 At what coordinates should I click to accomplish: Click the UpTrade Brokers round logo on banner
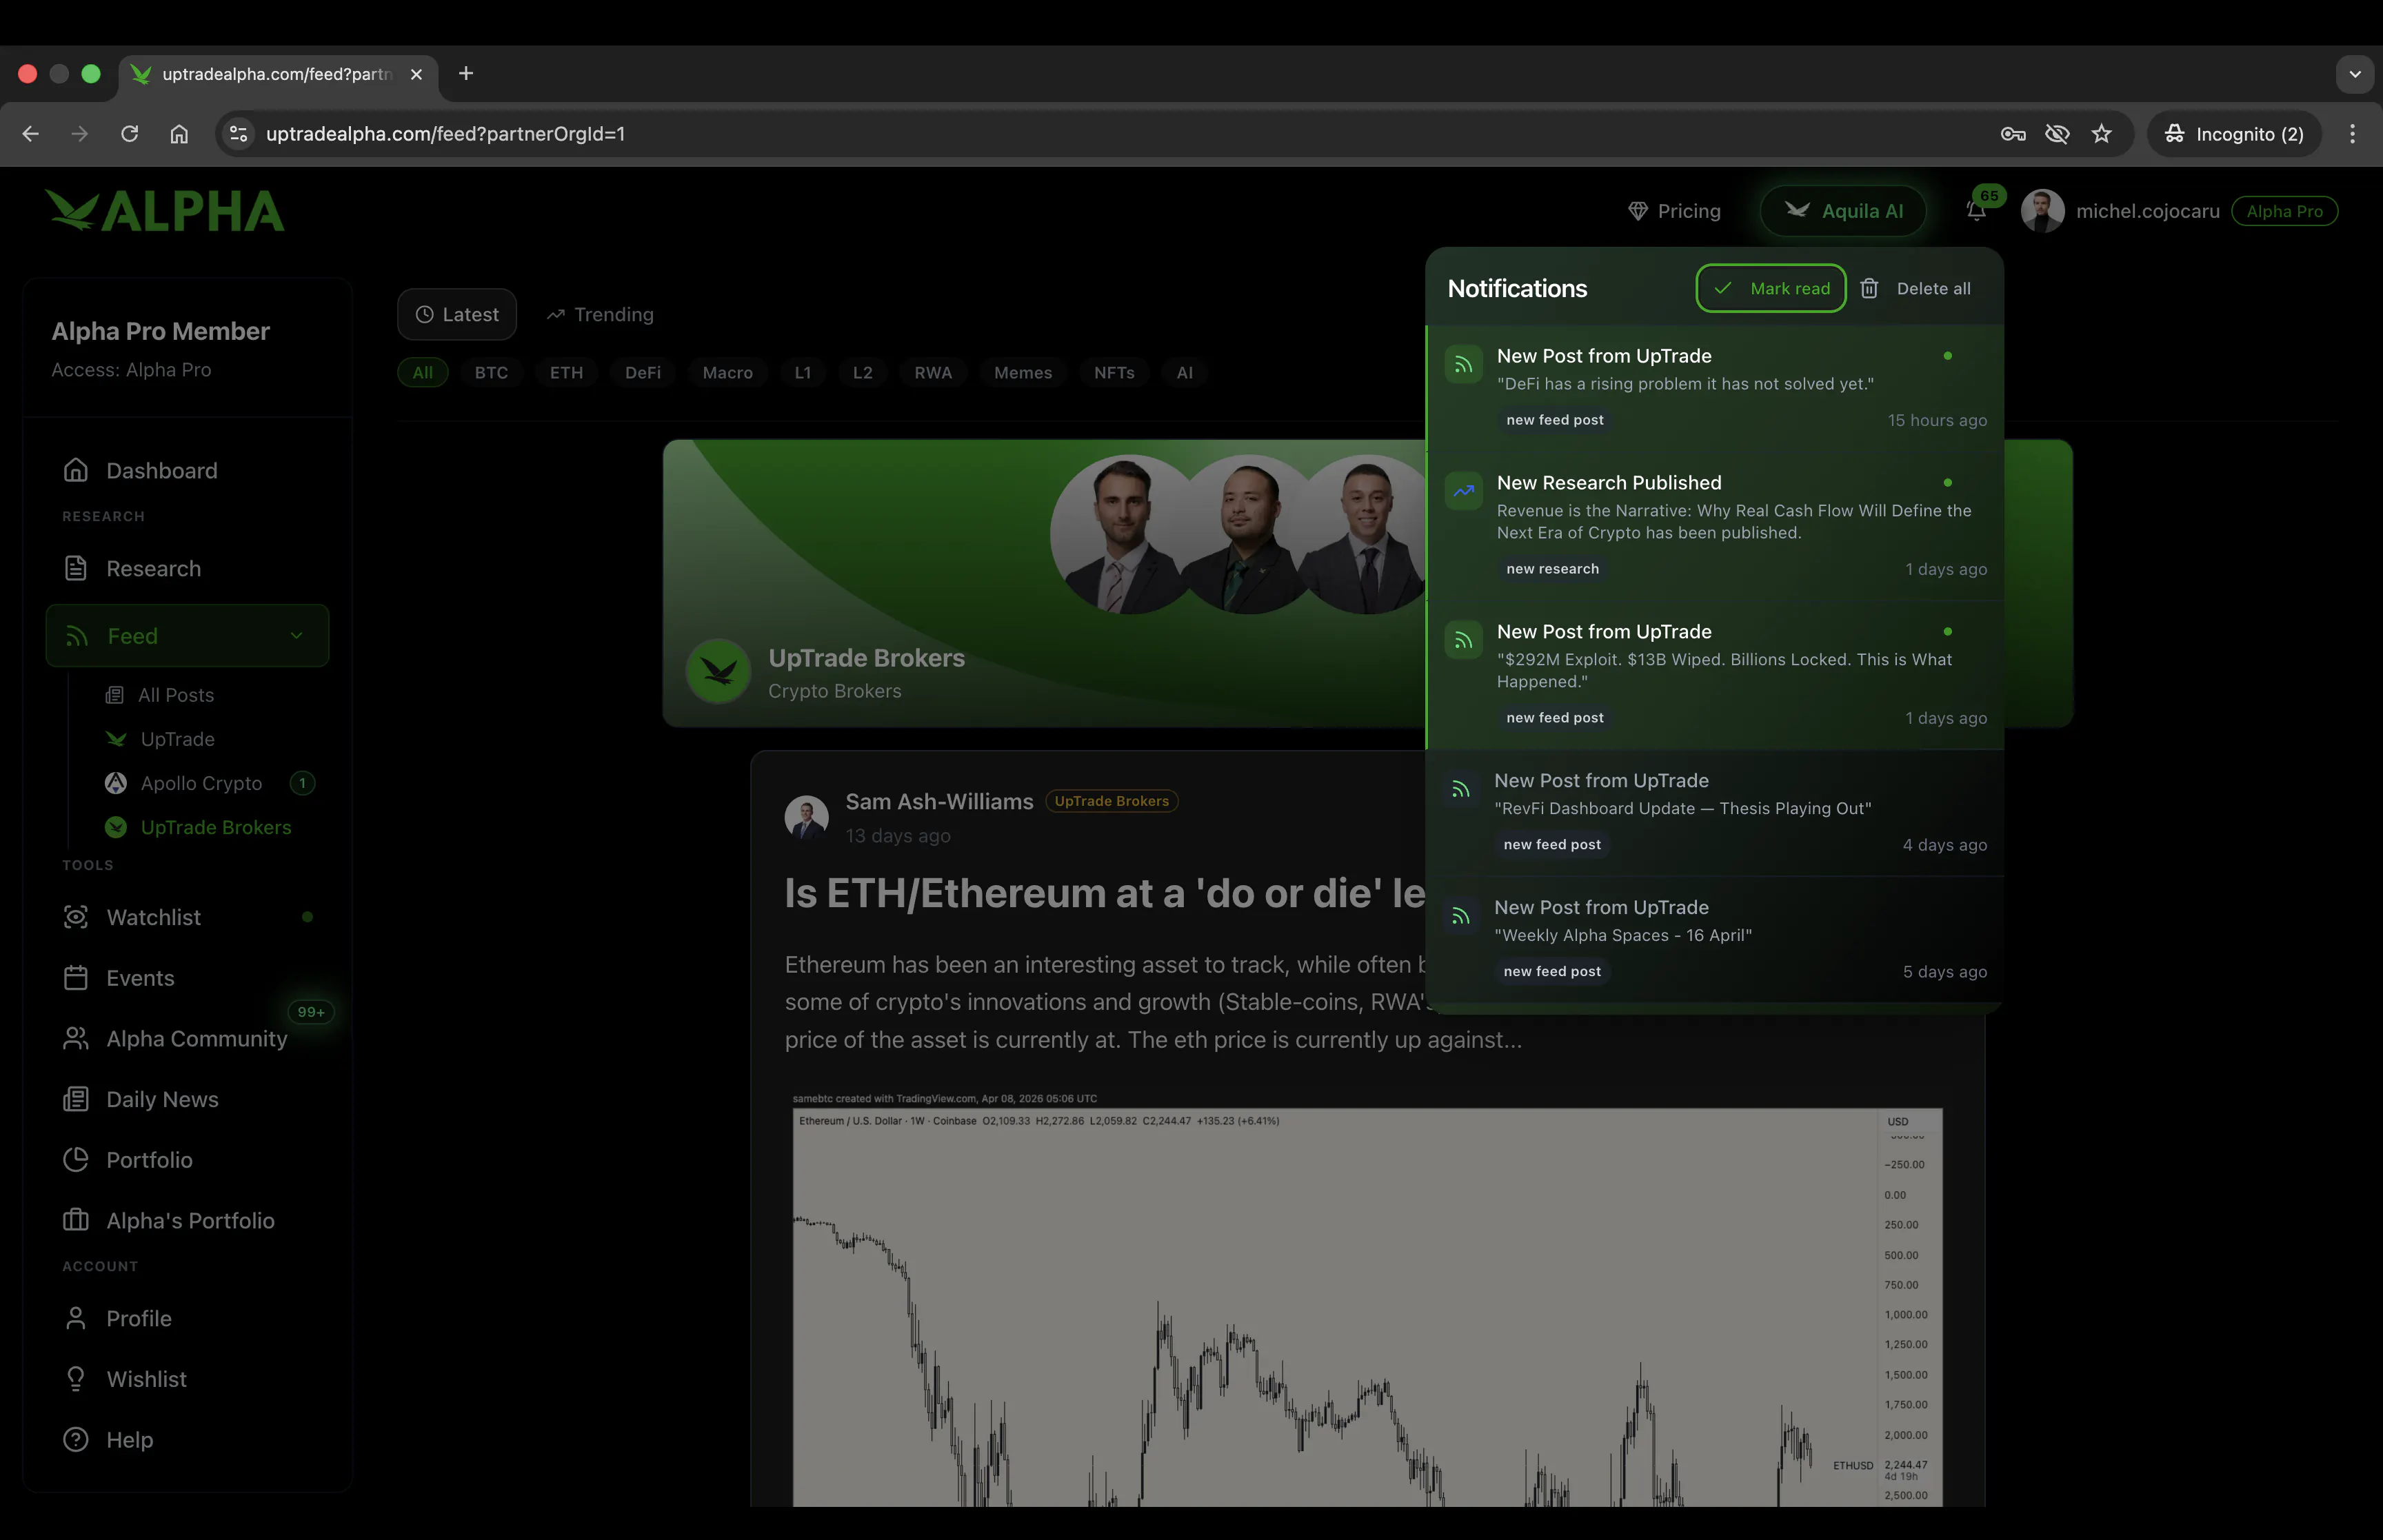pyautogui.click(x=718, y=671)
